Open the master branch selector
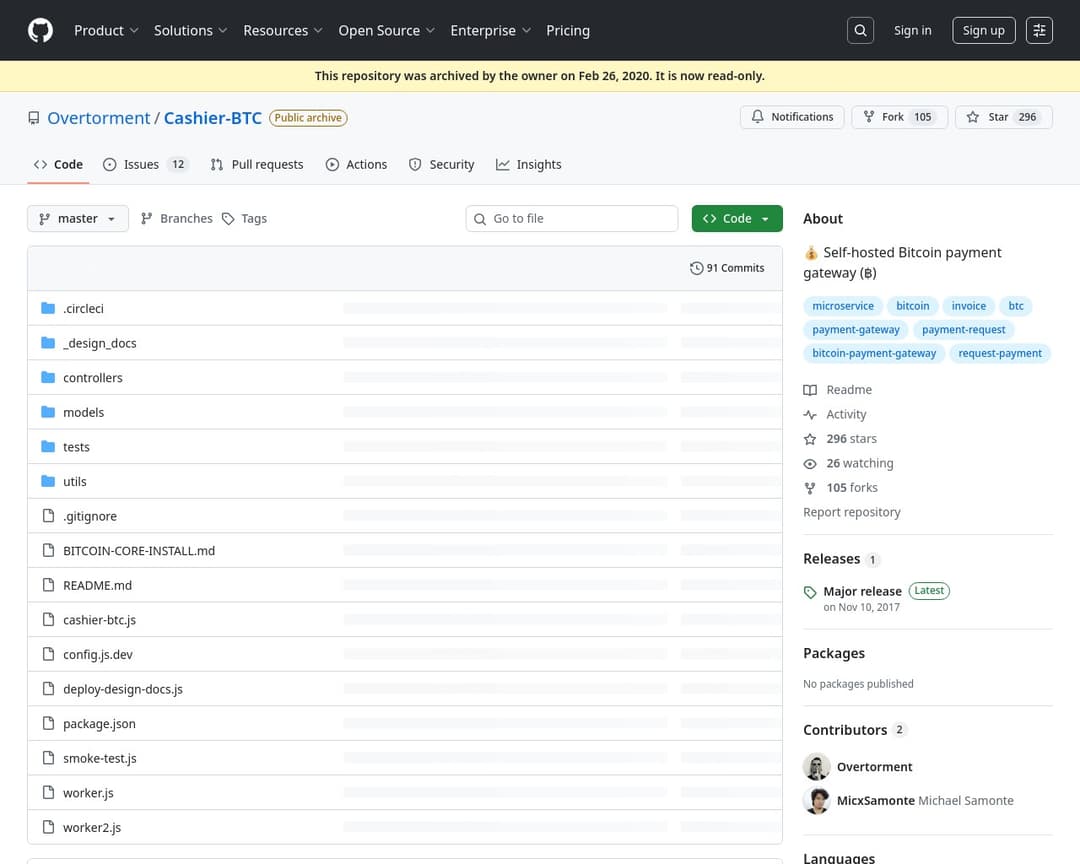Screen dimensions: 1080x864 pos(78,218)
